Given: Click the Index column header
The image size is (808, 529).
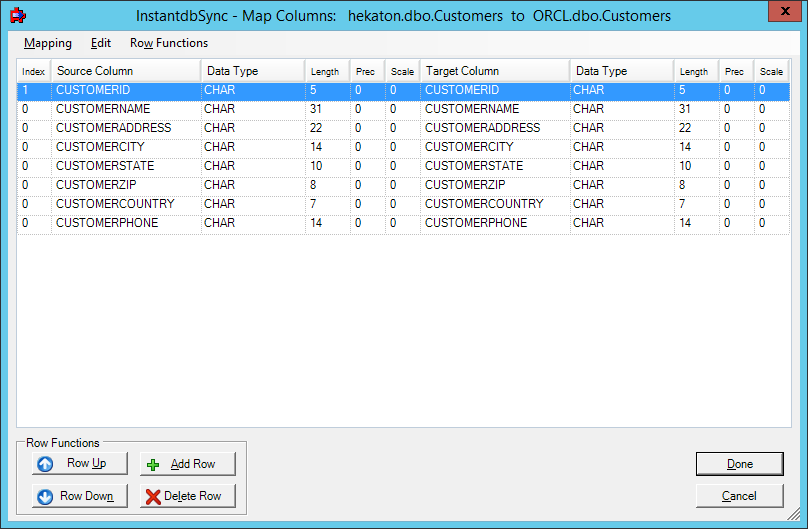Looking at the screenshot, I should tap(33, 71).
